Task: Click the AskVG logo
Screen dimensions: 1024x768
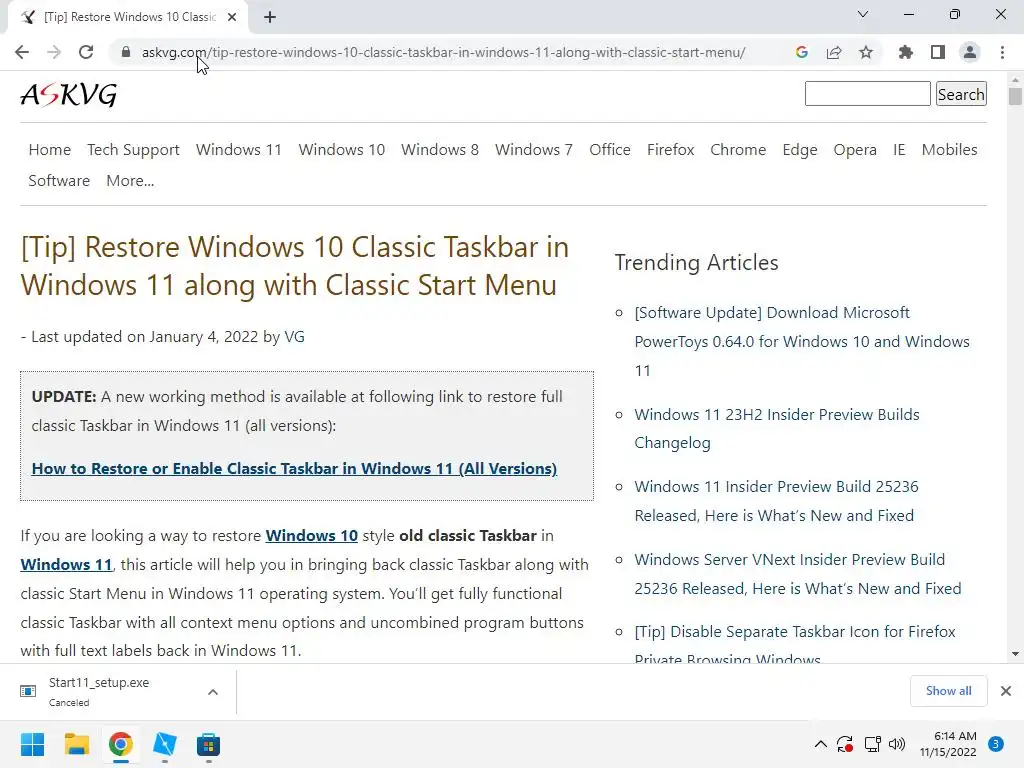Action: (69, 95)
